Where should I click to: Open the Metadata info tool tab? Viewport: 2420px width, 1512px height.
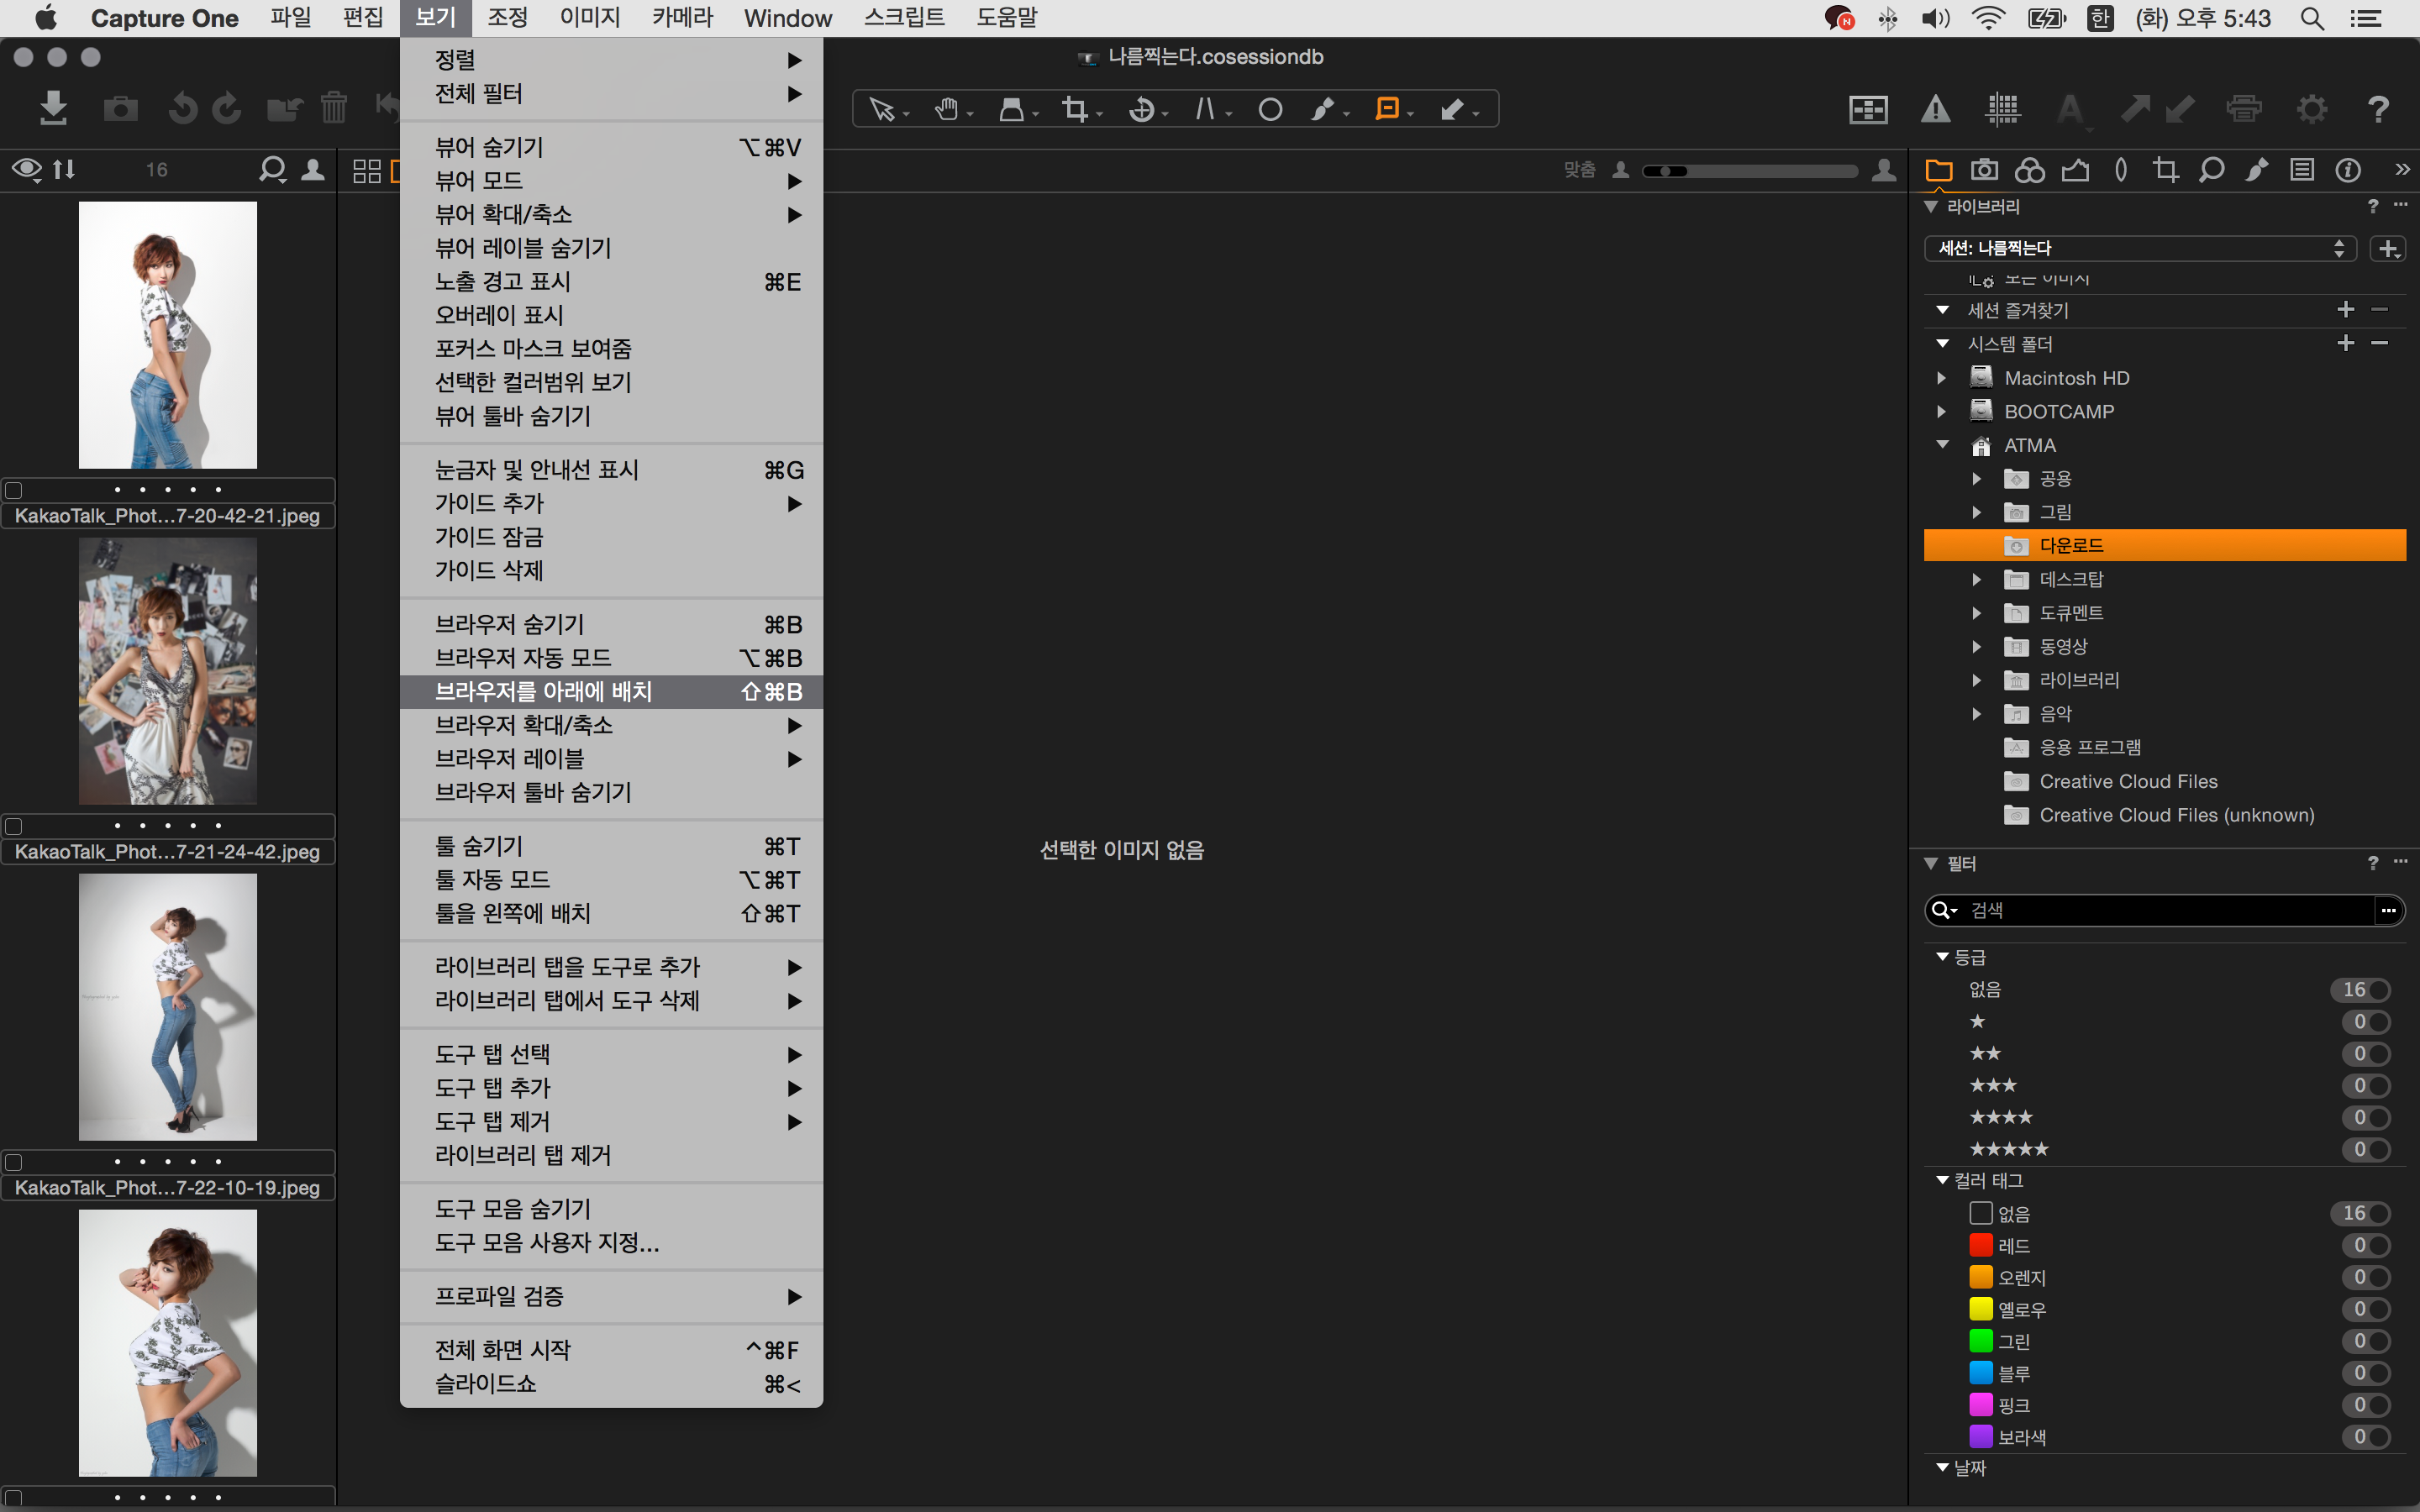point(2348,170)
